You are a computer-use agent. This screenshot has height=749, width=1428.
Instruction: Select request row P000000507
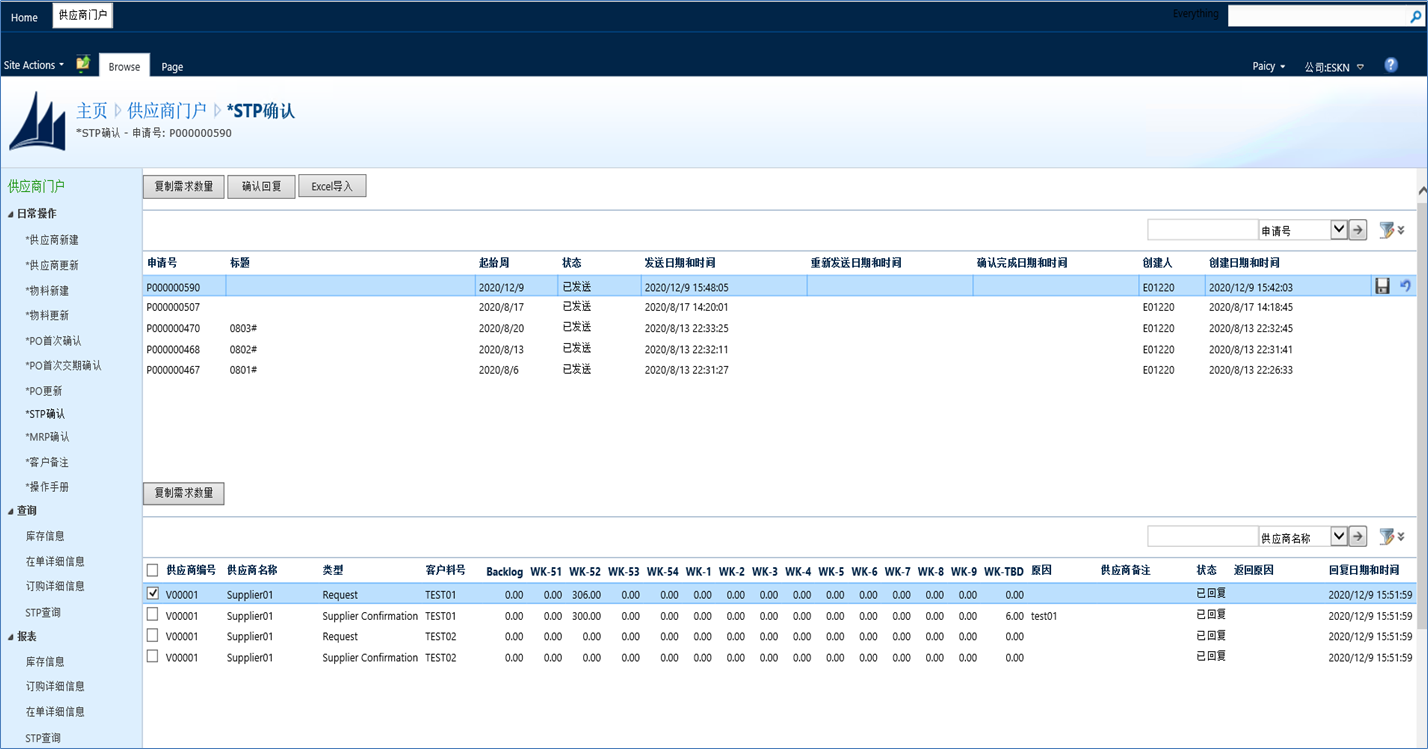[x=779, y=307]
